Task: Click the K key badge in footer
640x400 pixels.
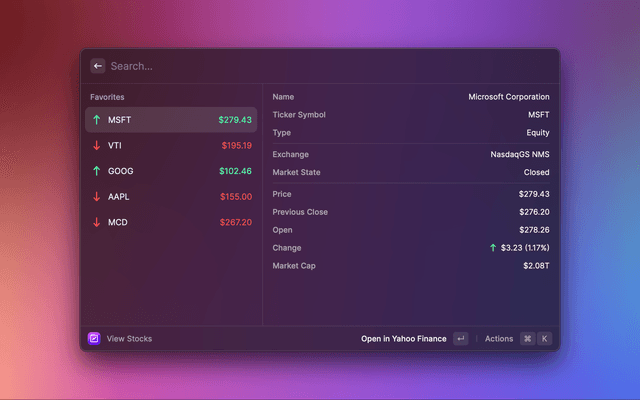Action: pyautogui.click(x=545, y=339)
